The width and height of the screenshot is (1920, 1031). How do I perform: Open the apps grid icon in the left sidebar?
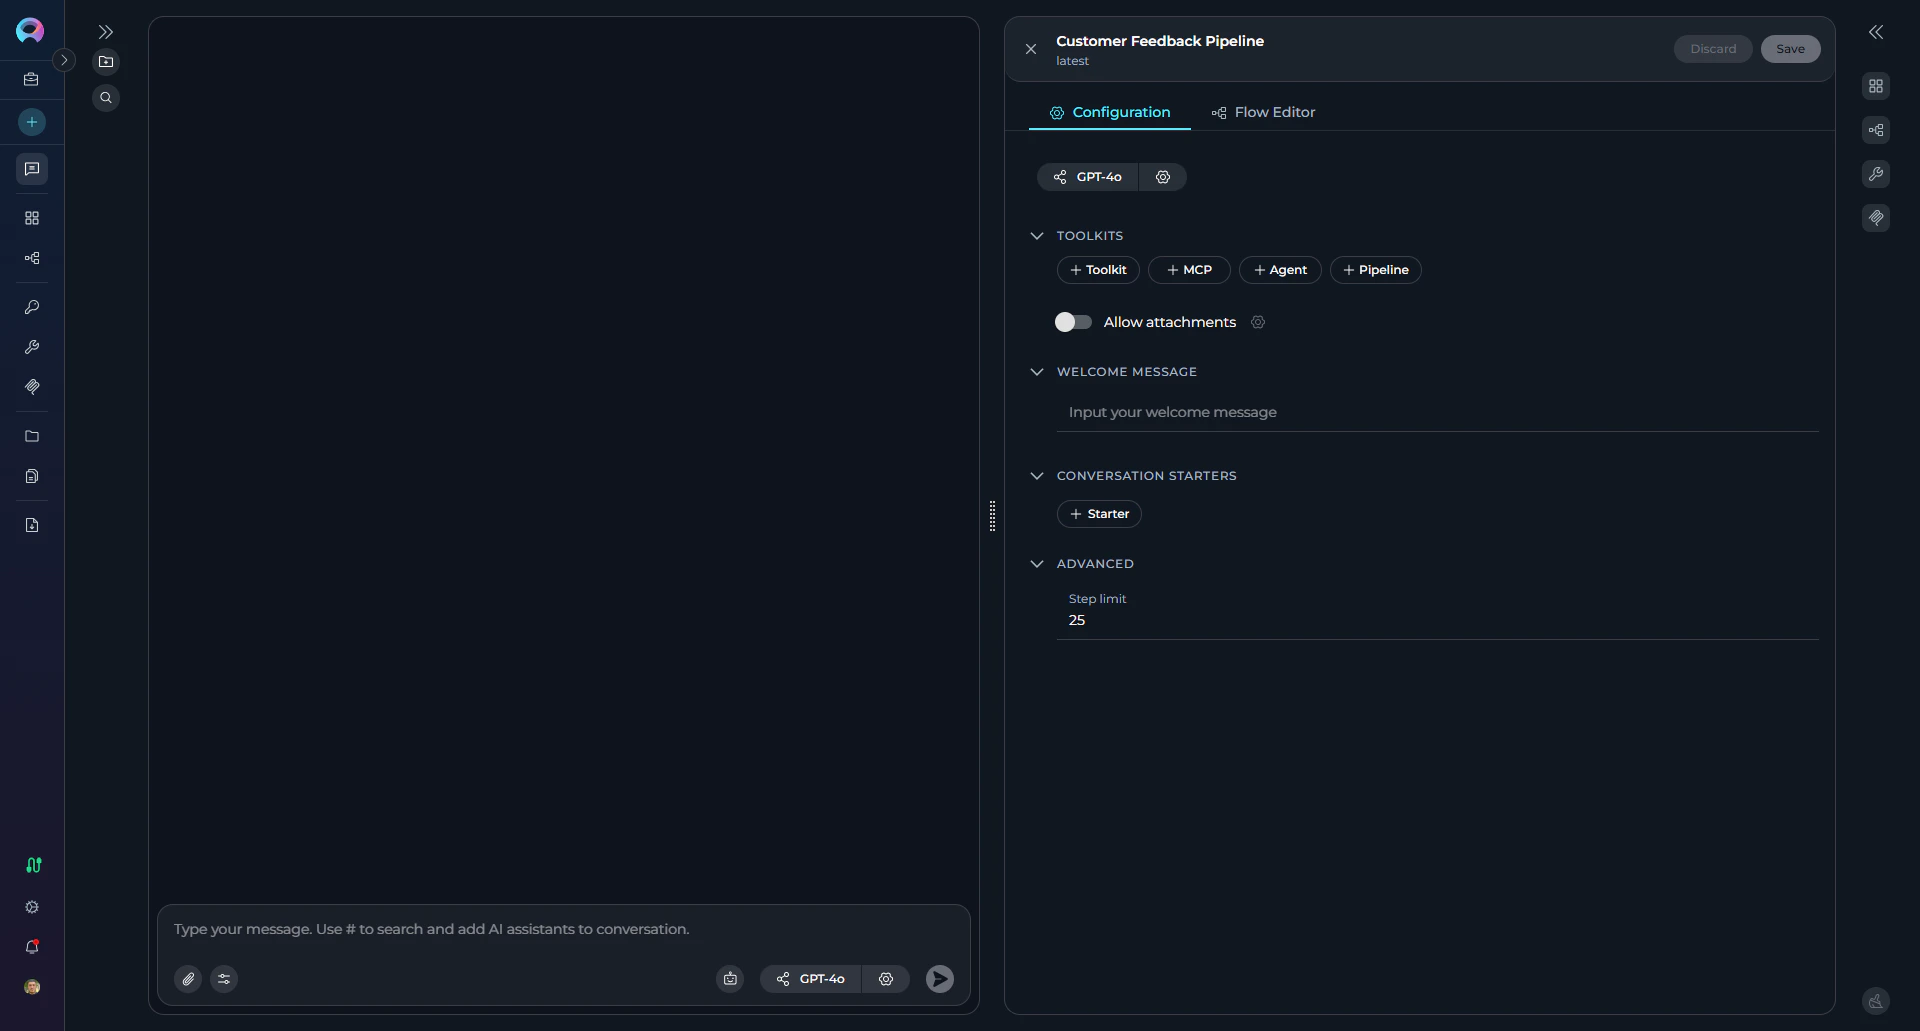tap(31, 217)
